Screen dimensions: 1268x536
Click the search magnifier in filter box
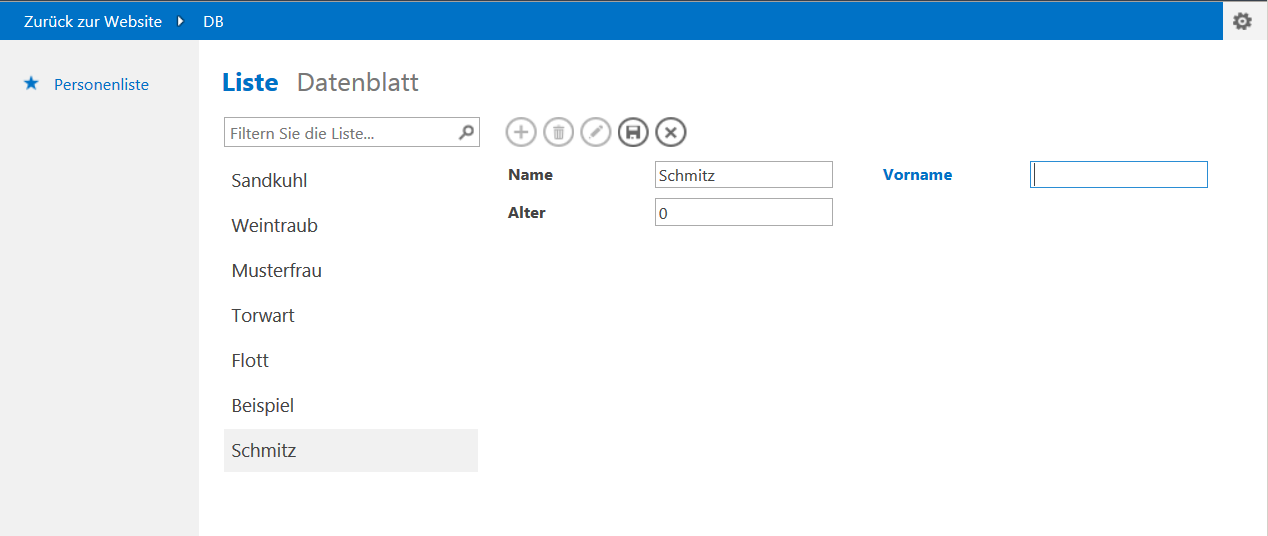point(466,132)
